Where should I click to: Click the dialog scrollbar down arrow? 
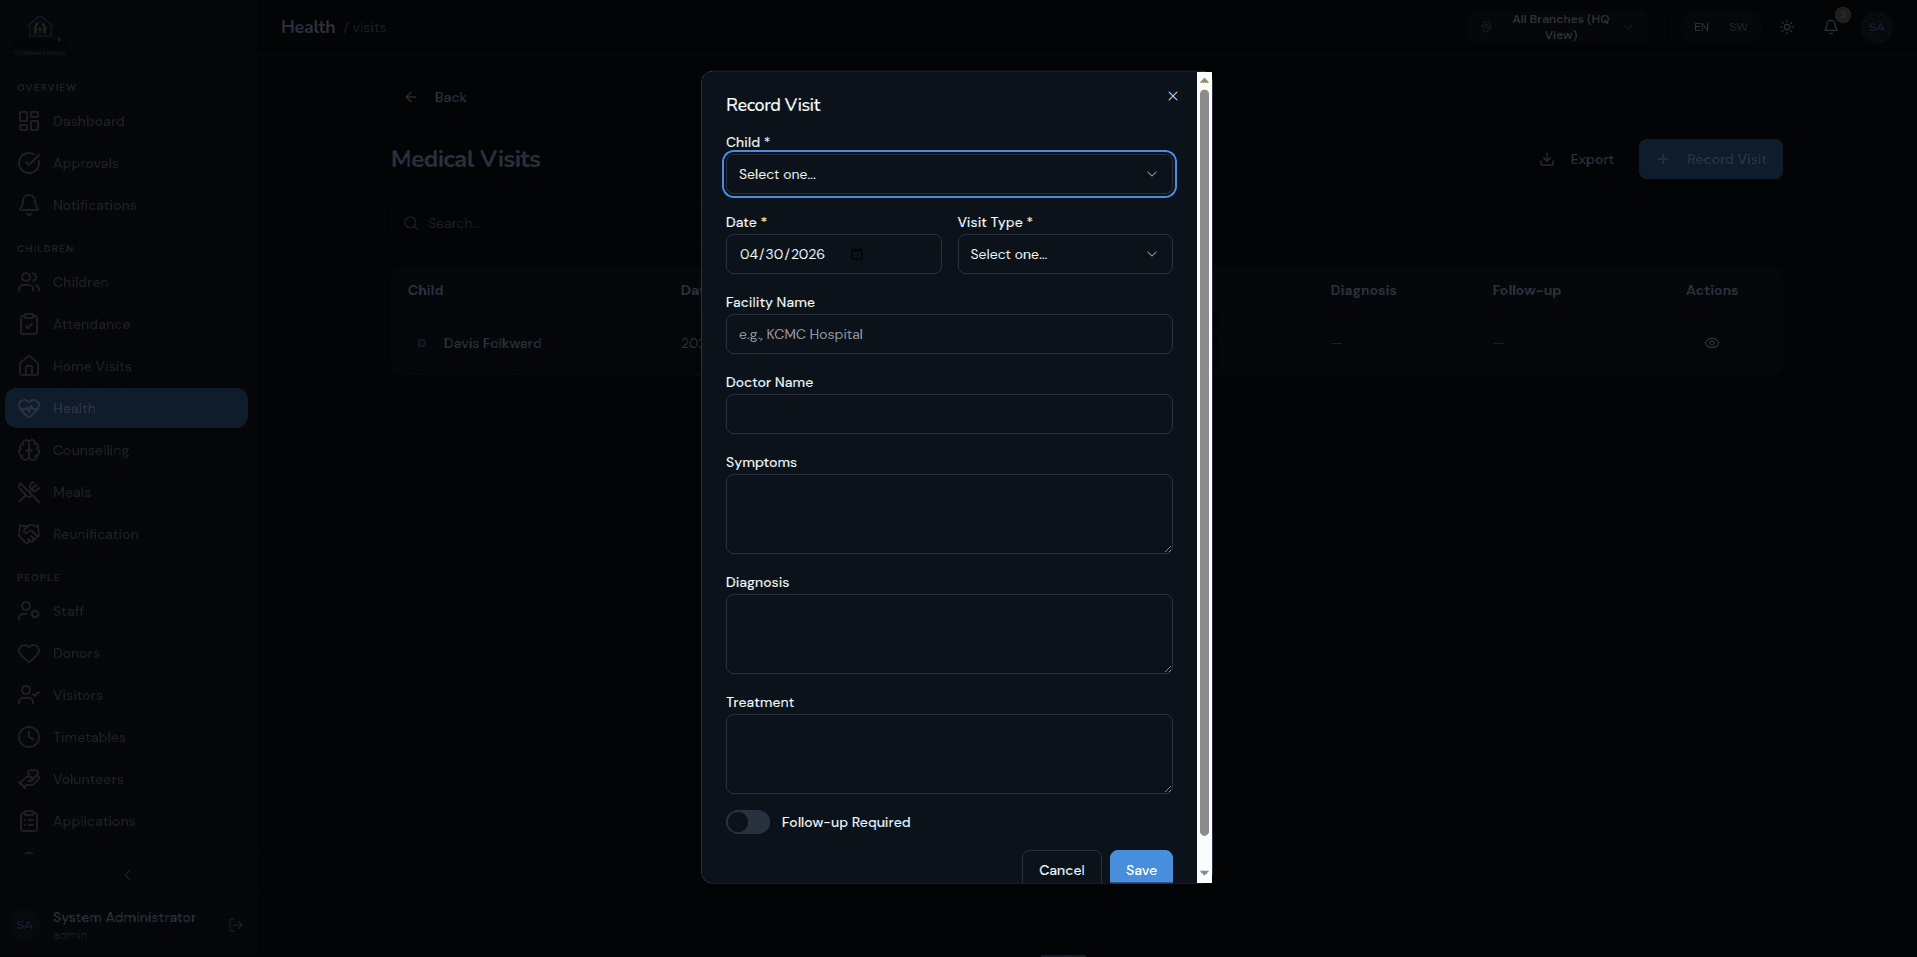coord(1204,874)
